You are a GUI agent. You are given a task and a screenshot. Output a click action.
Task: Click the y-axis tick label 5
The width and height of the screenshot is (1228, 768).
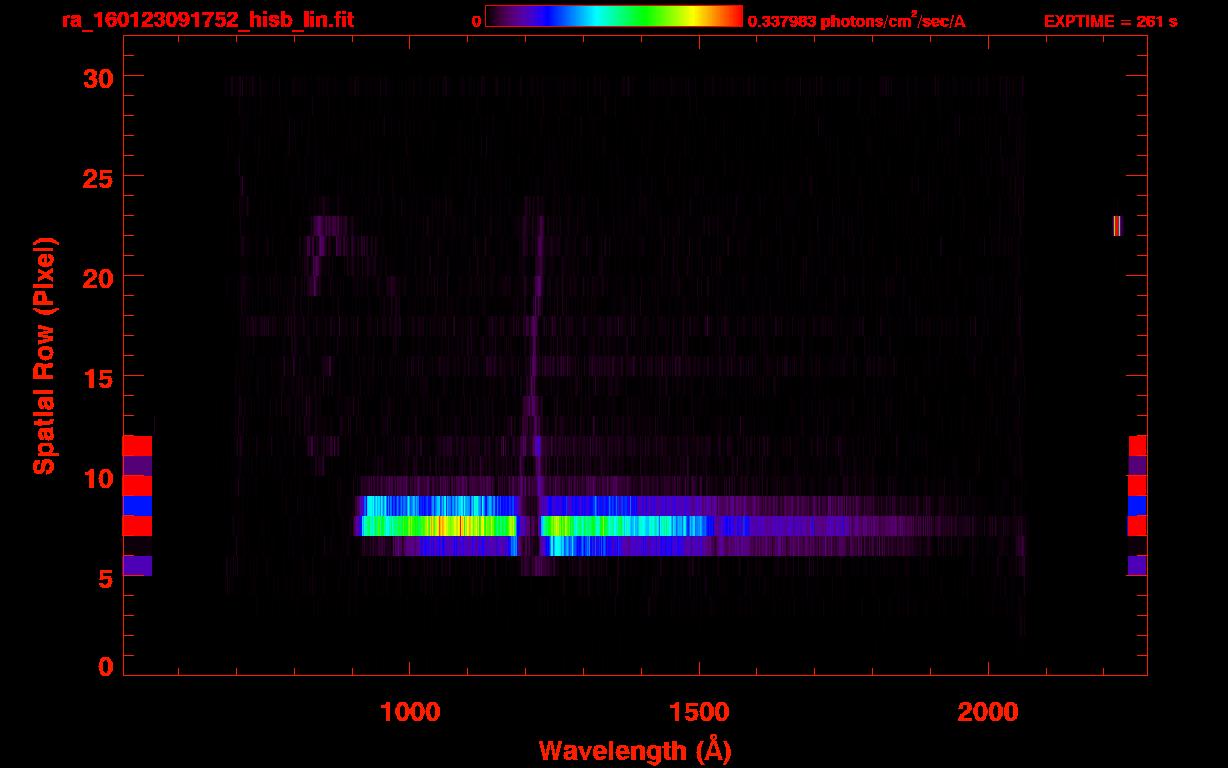point(106,578)
